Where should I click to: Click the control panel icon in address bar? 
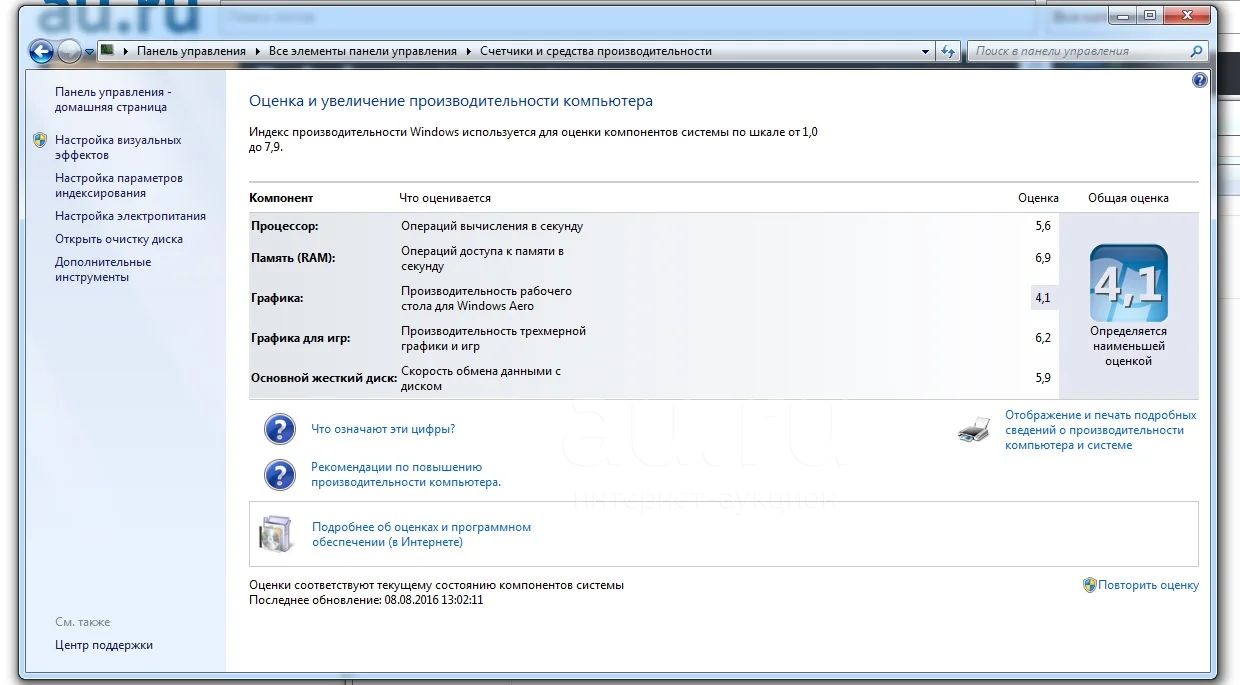click(x=107, y=51)
